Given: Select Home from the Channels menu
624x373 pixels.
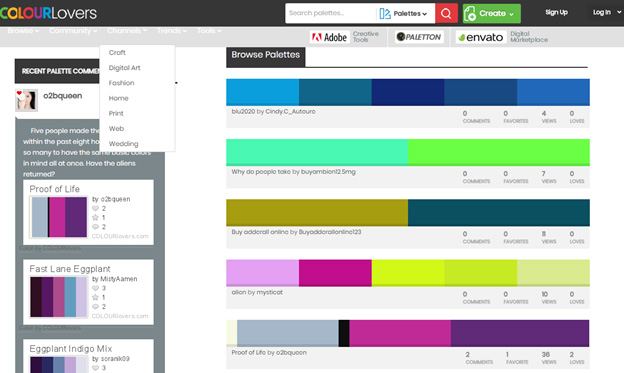Looking at the screenshot, I should pos(119,98).
